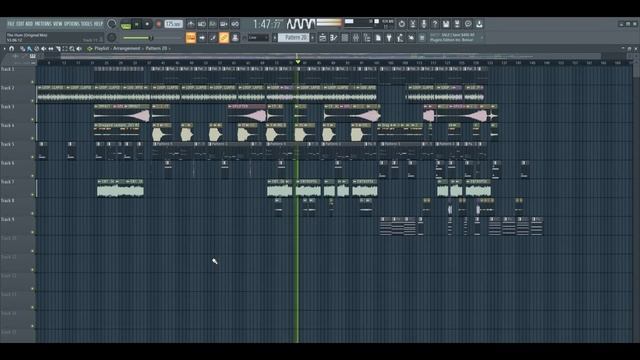
Task: Select the playlist delete tool
Action: point(37,49)
